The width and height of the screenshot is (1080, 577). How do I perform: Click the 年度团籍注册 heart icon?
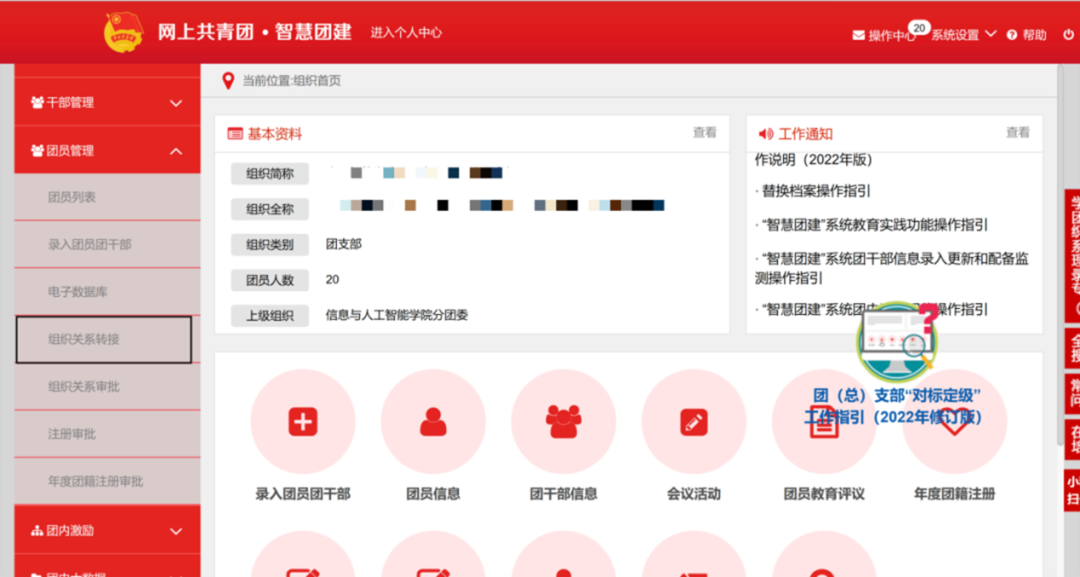point(954,422)
